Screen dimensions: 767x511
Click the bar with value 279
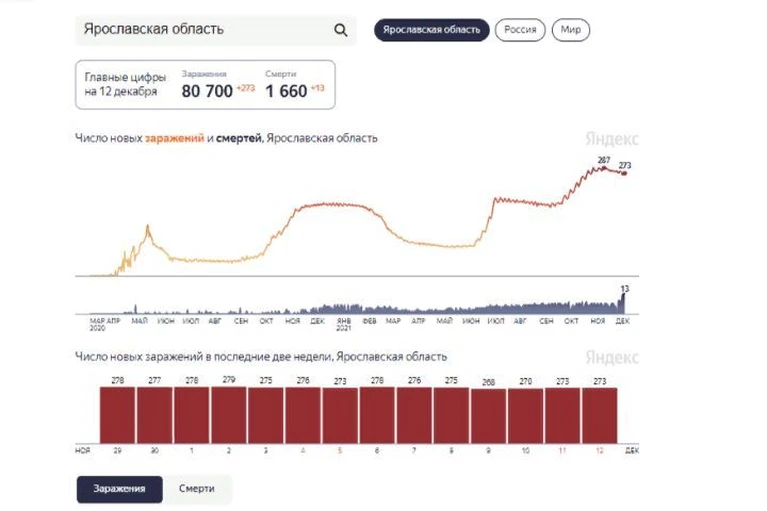(x=228, y=415)
